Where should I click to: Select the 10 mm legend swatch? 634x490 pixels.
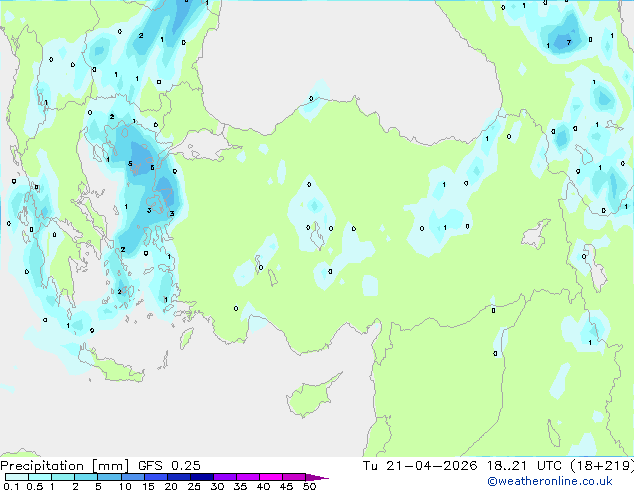tap(132, 477)
